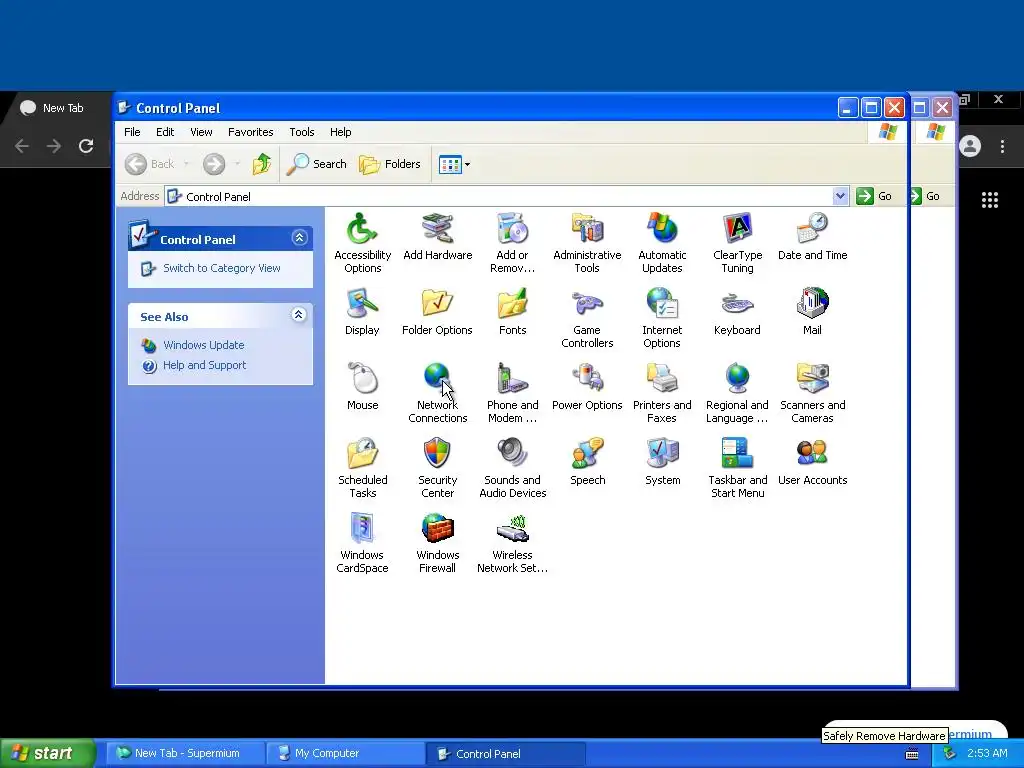Open the Add Hardware icon
This screenshot has width=1024, height=768.
tap(438, 236)
